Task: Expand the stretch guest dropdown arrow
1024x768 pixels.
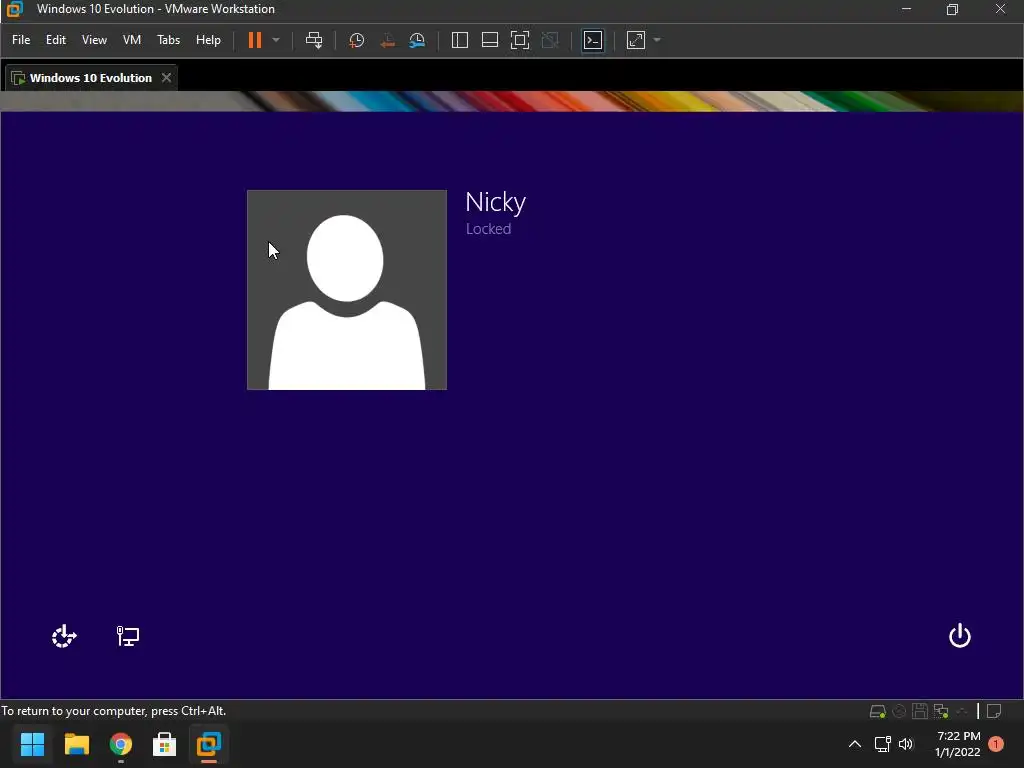Action: pyautogui.click(x=657, y=40)
